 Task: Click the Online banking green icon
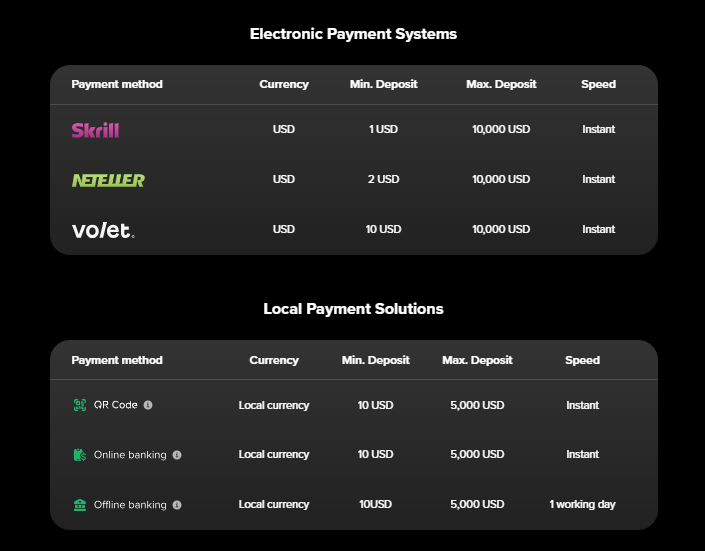(79, 455)
